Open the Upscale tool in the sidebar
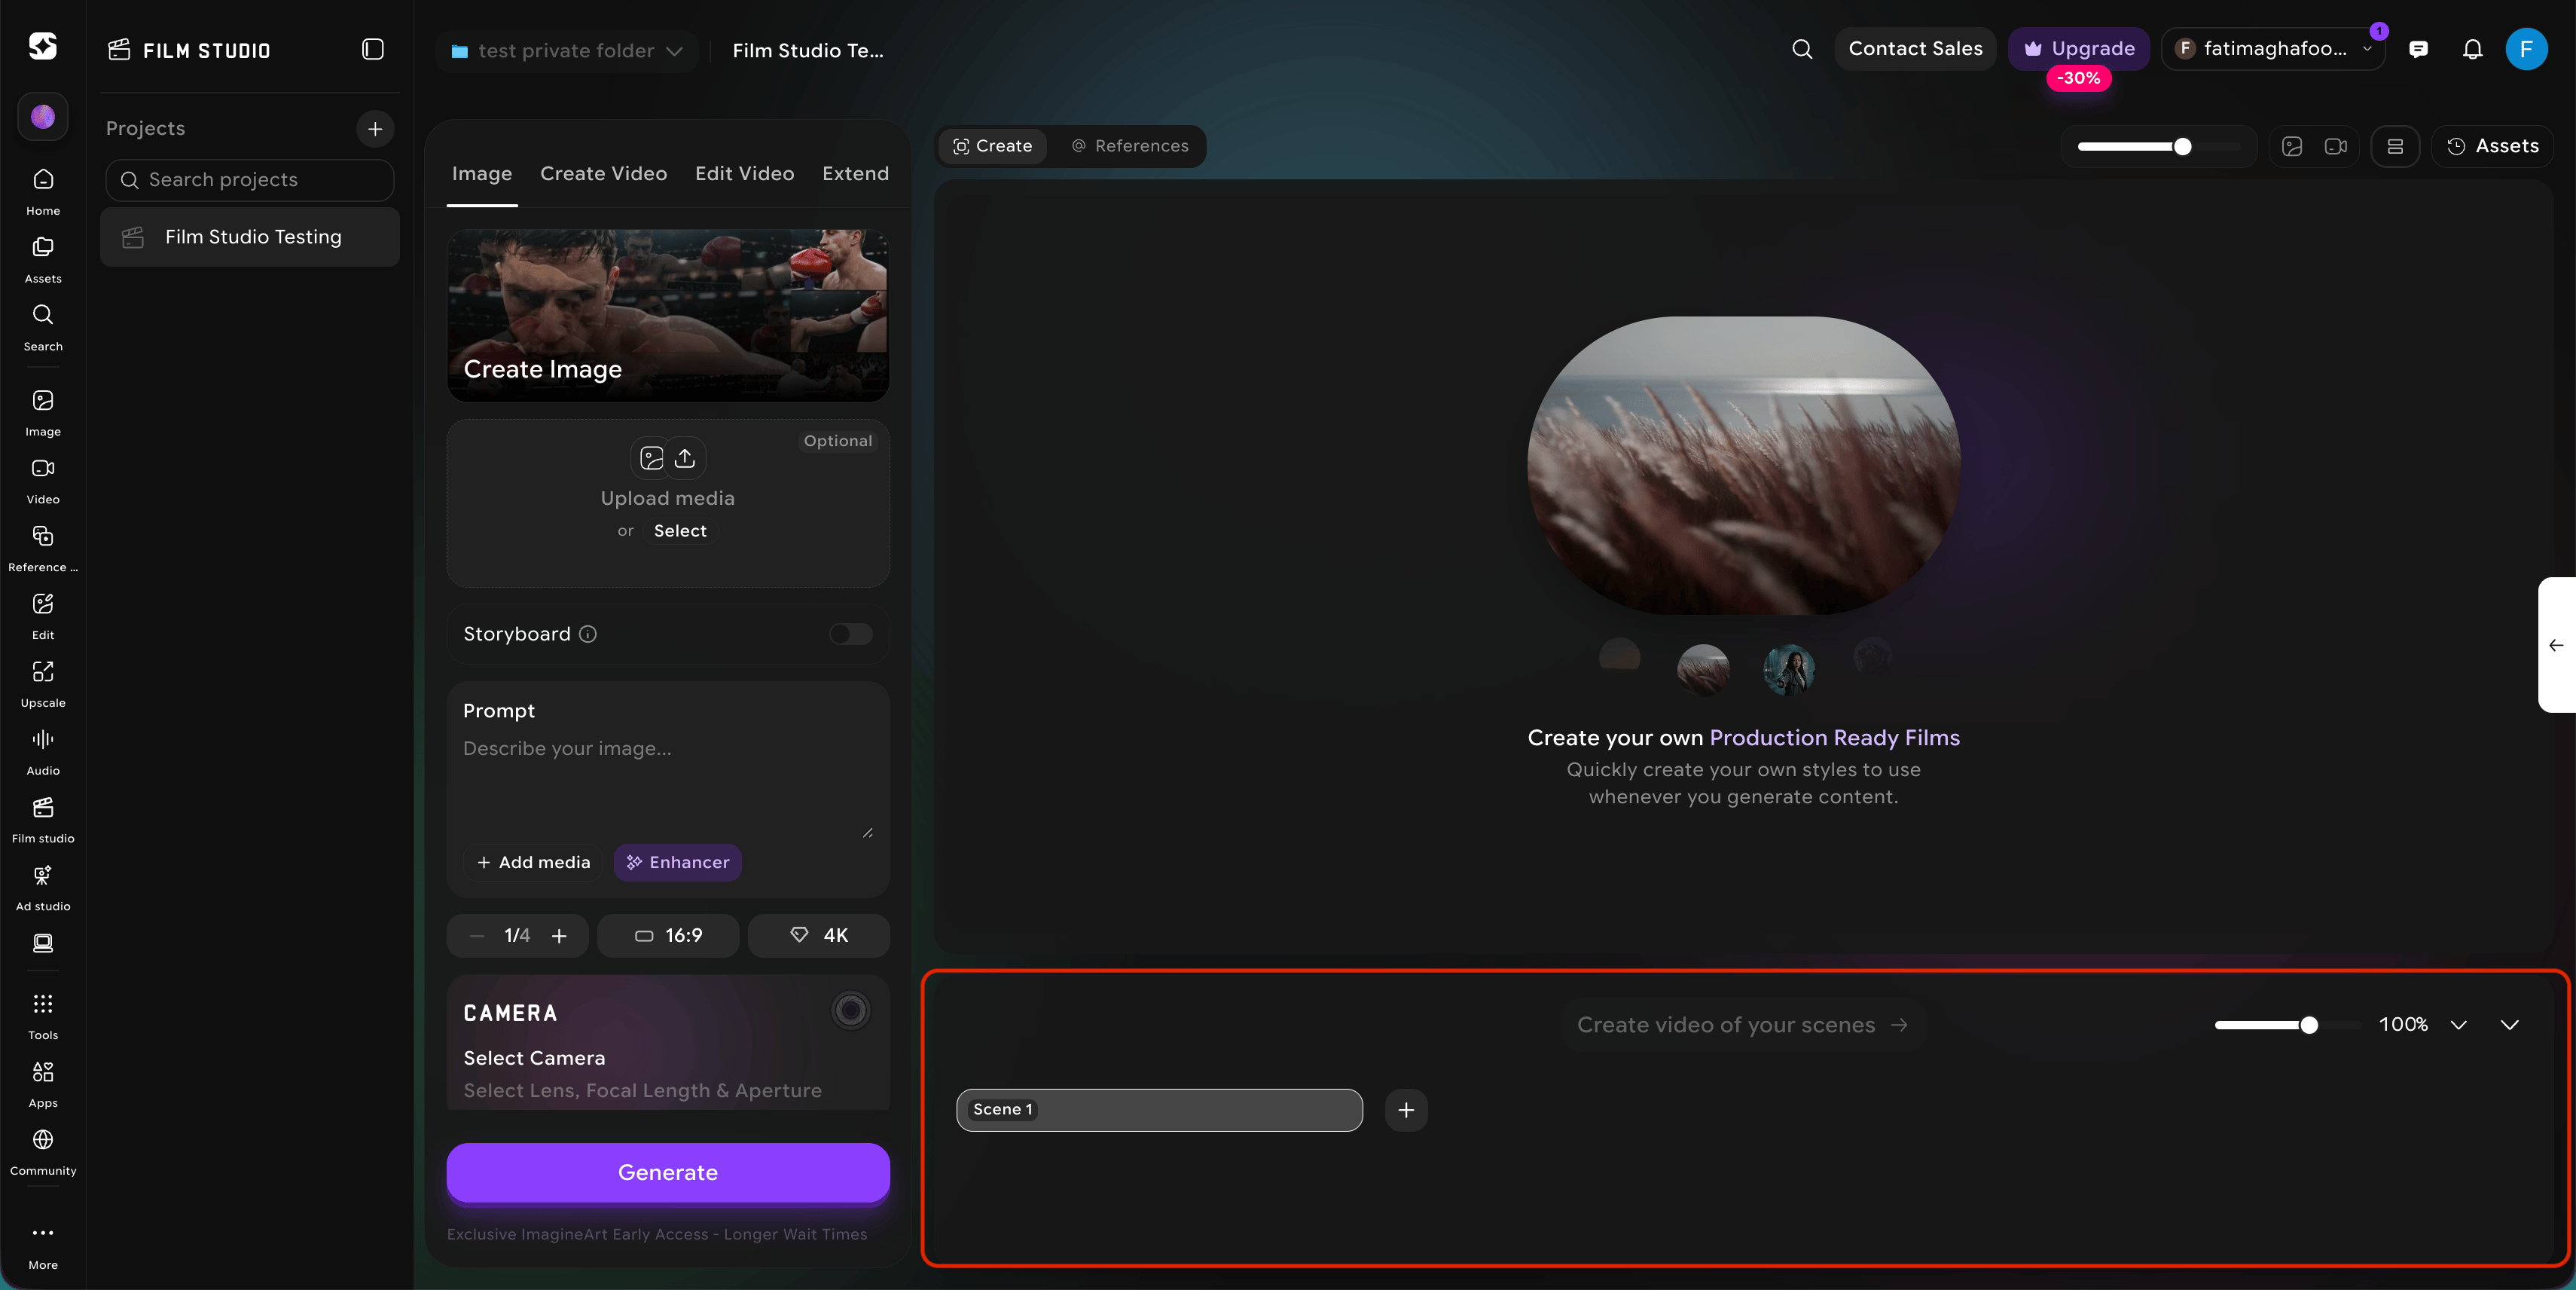This screenshot has height=1290, width=2576. tap(43, 684)
